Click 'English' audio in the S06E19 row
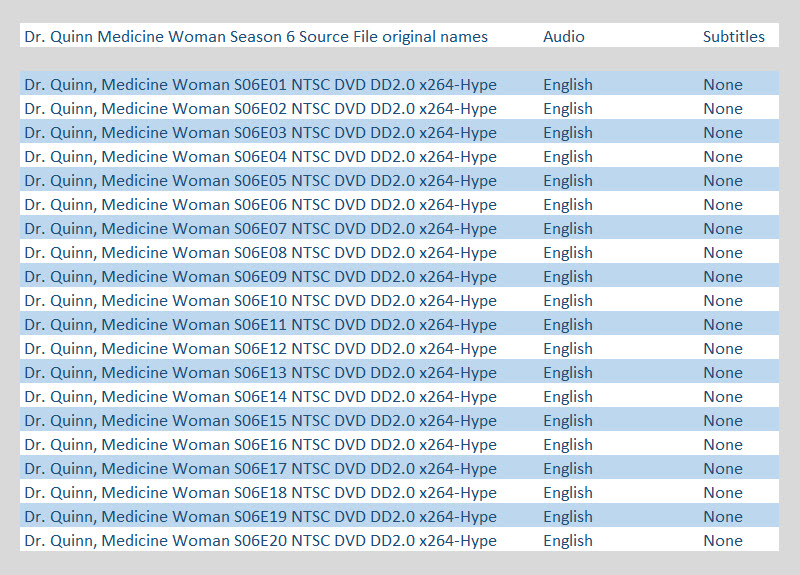Image resolution: width=800 pixels, height=575 pixels. [568, 516]
